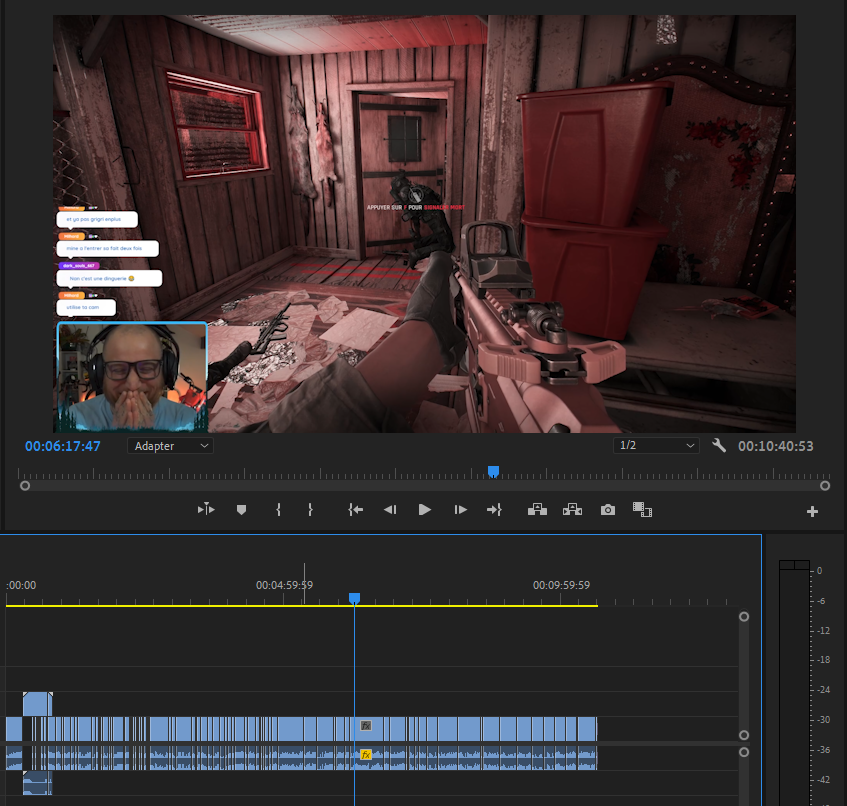Open the Adapter zoom level dropdown
The image size is (847, 806).
pos(170,446)
